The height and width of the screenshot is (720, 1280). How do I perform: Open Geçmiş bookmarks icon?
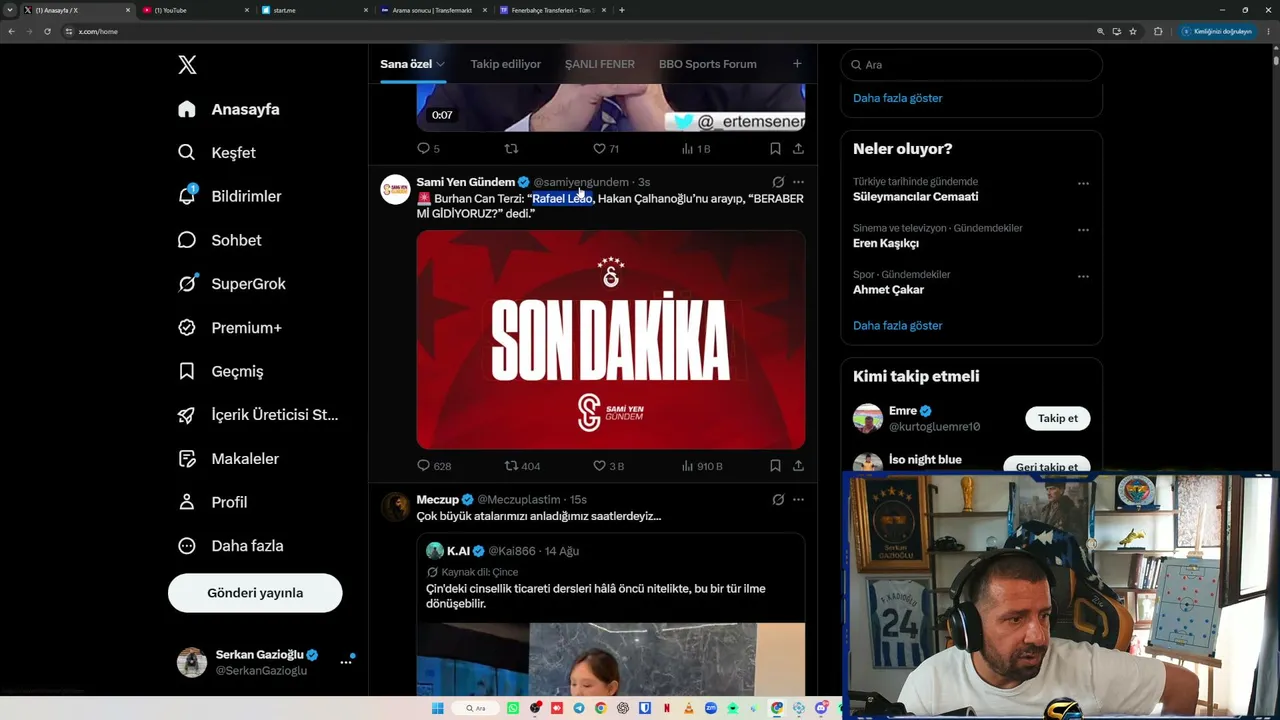tap(187, 371)
